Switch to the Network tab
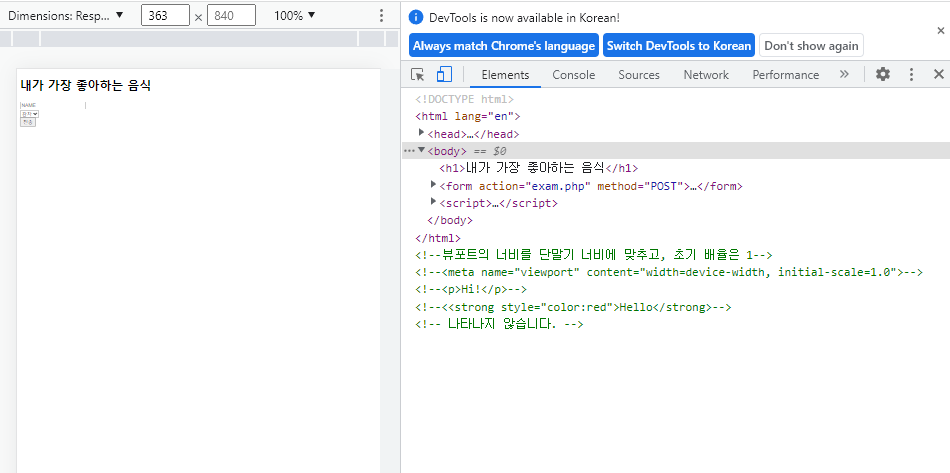This screenshot has width=950, height=473. [x=706, y=75]
